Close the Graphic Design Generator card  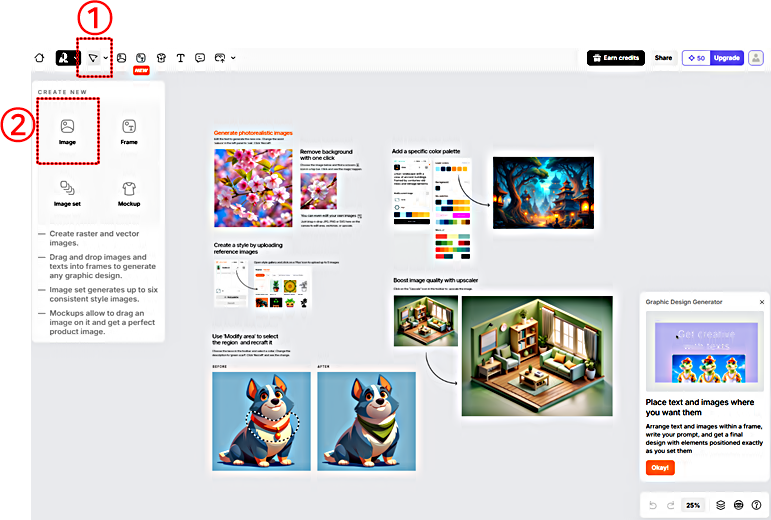(x=762, y=302)
